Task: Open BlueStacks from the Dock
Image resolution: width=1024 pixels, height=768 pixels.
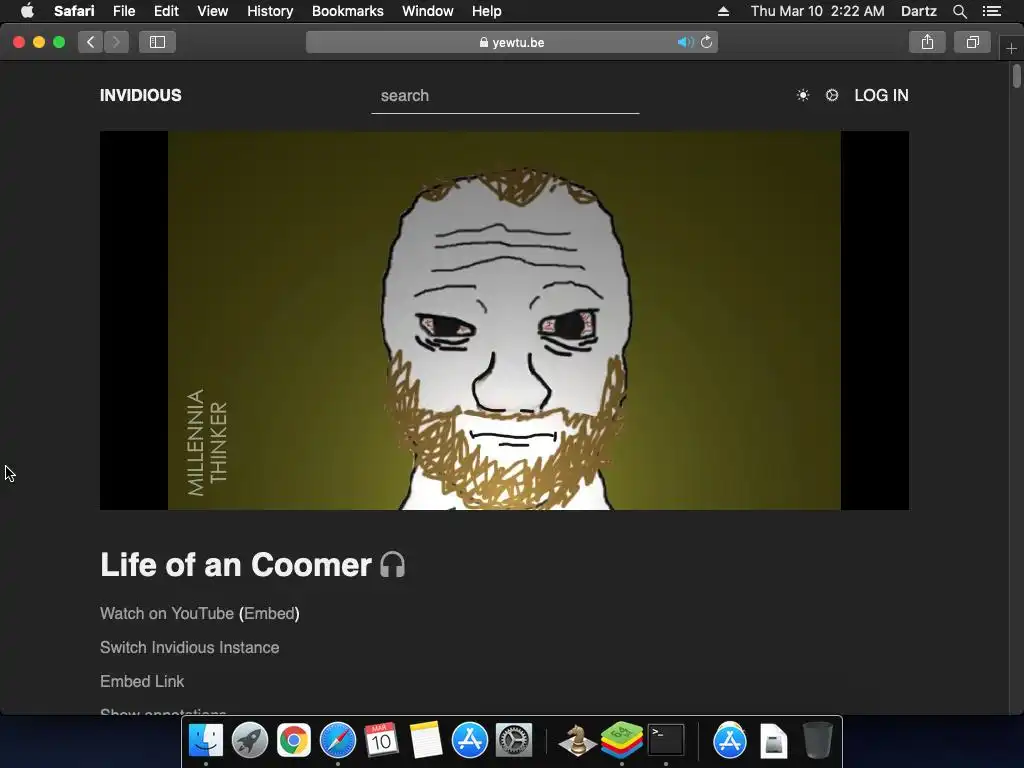Action: coord(622,741)
